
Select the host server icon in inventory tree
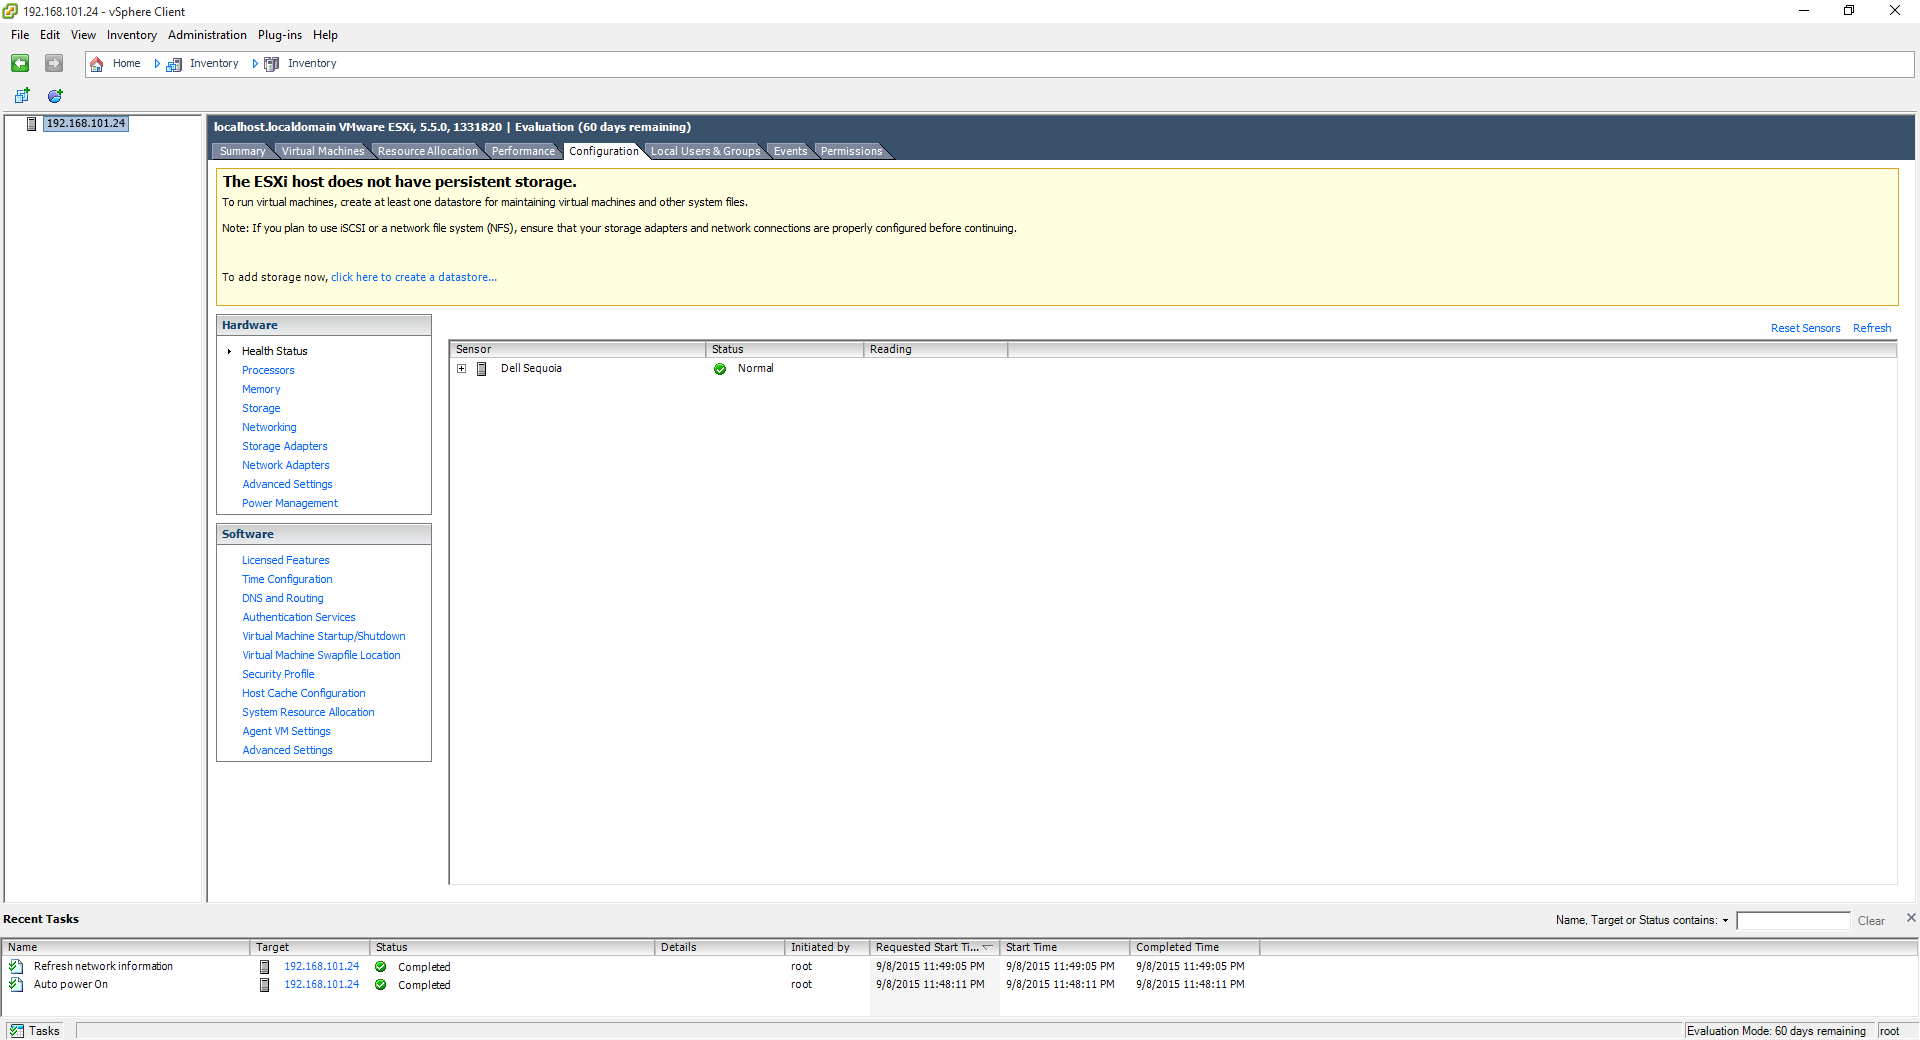[x=32, y=124]
